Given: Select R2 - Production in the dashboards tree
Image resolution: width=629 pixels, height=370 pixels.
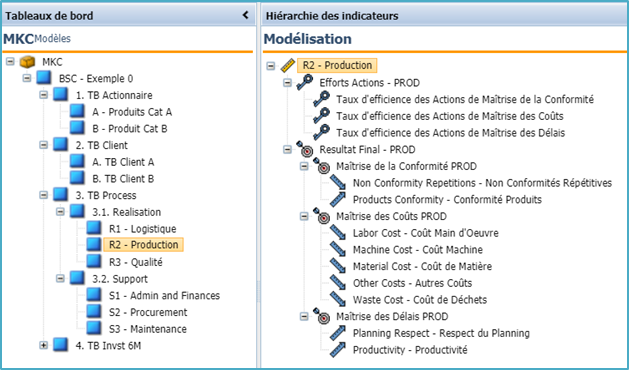Looking at the screenshot, I should tap(144, 244).
